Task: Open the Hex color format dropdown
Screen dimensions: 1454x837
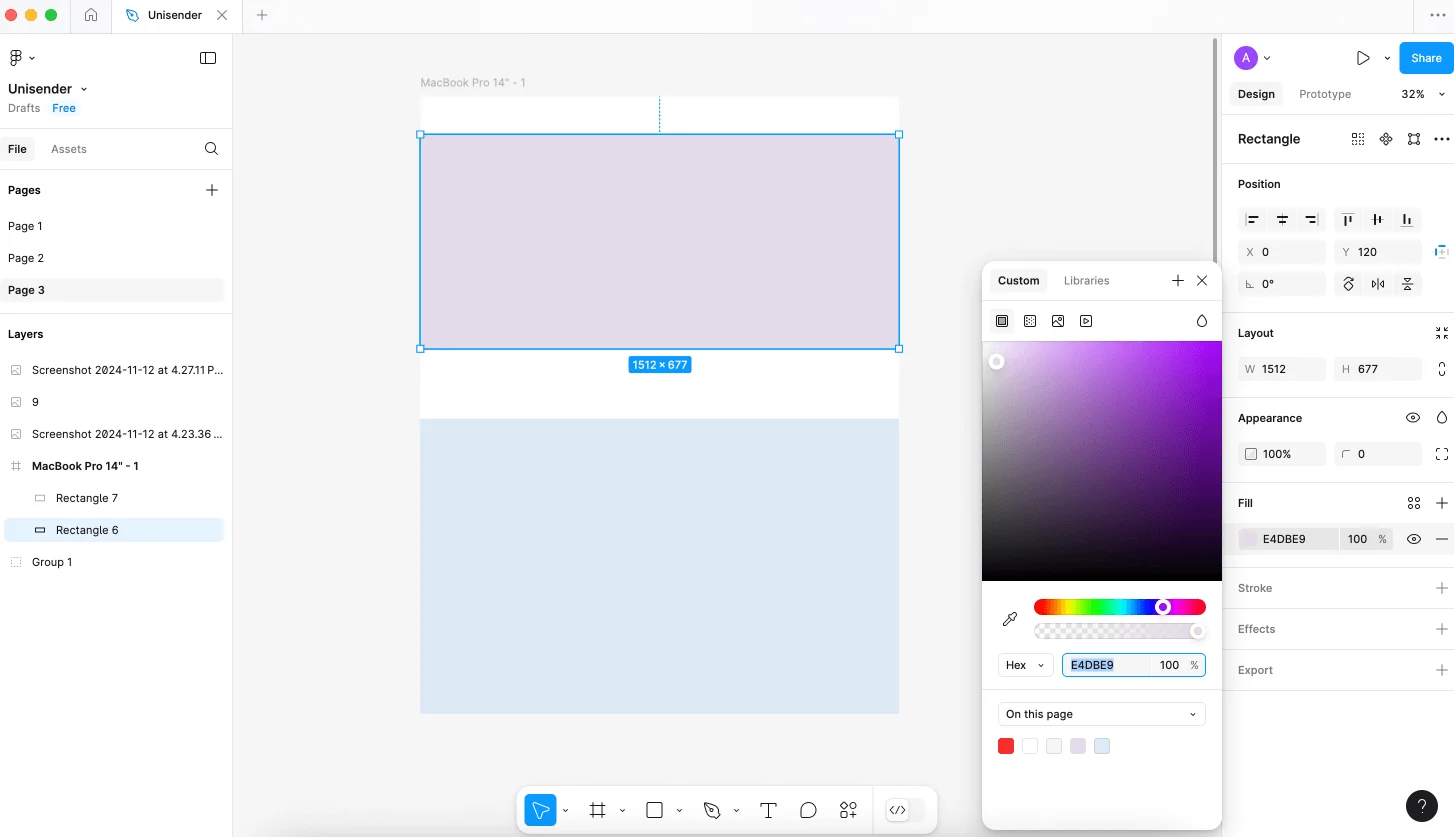Action: [x=1025, y=665]
